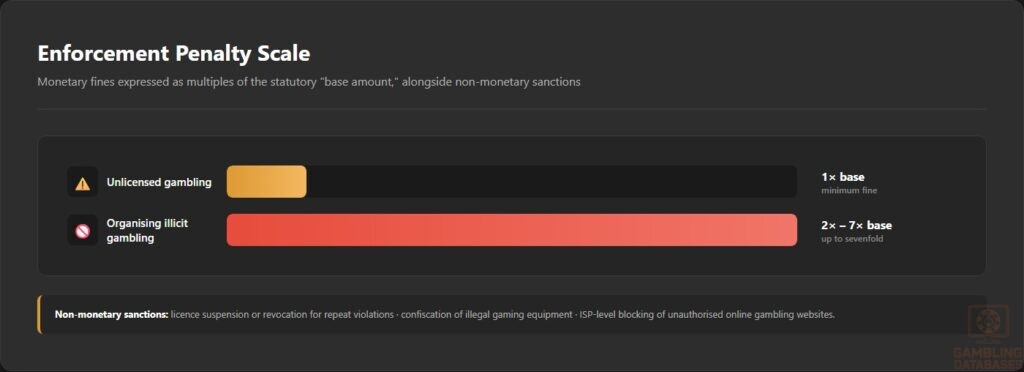Click the 'GAMBLING DATABASES' watermark text
This screenshot has width=1024, height=372.
point(989,358)
